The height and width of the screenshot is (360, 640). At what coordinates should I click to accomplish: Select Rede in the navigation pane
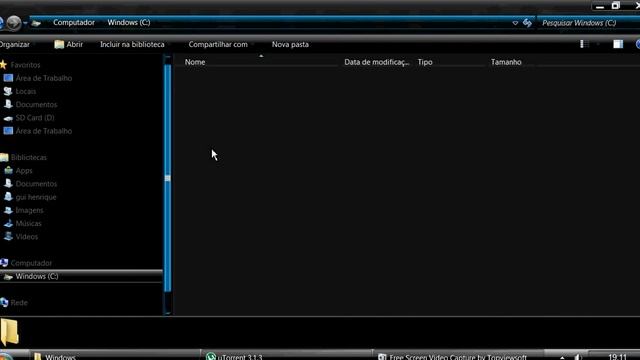(19, 302)
